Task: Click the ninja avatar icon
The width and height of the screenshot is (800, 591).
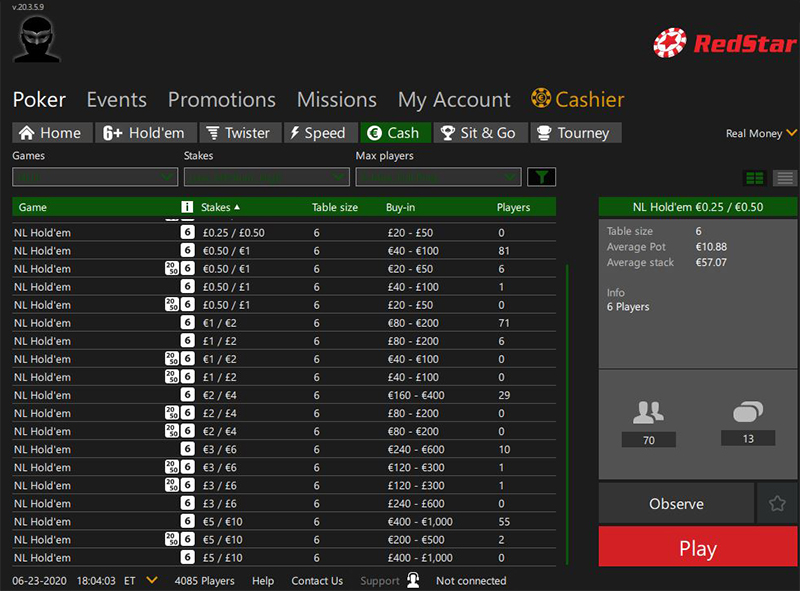Action: [x=36, y=39]
